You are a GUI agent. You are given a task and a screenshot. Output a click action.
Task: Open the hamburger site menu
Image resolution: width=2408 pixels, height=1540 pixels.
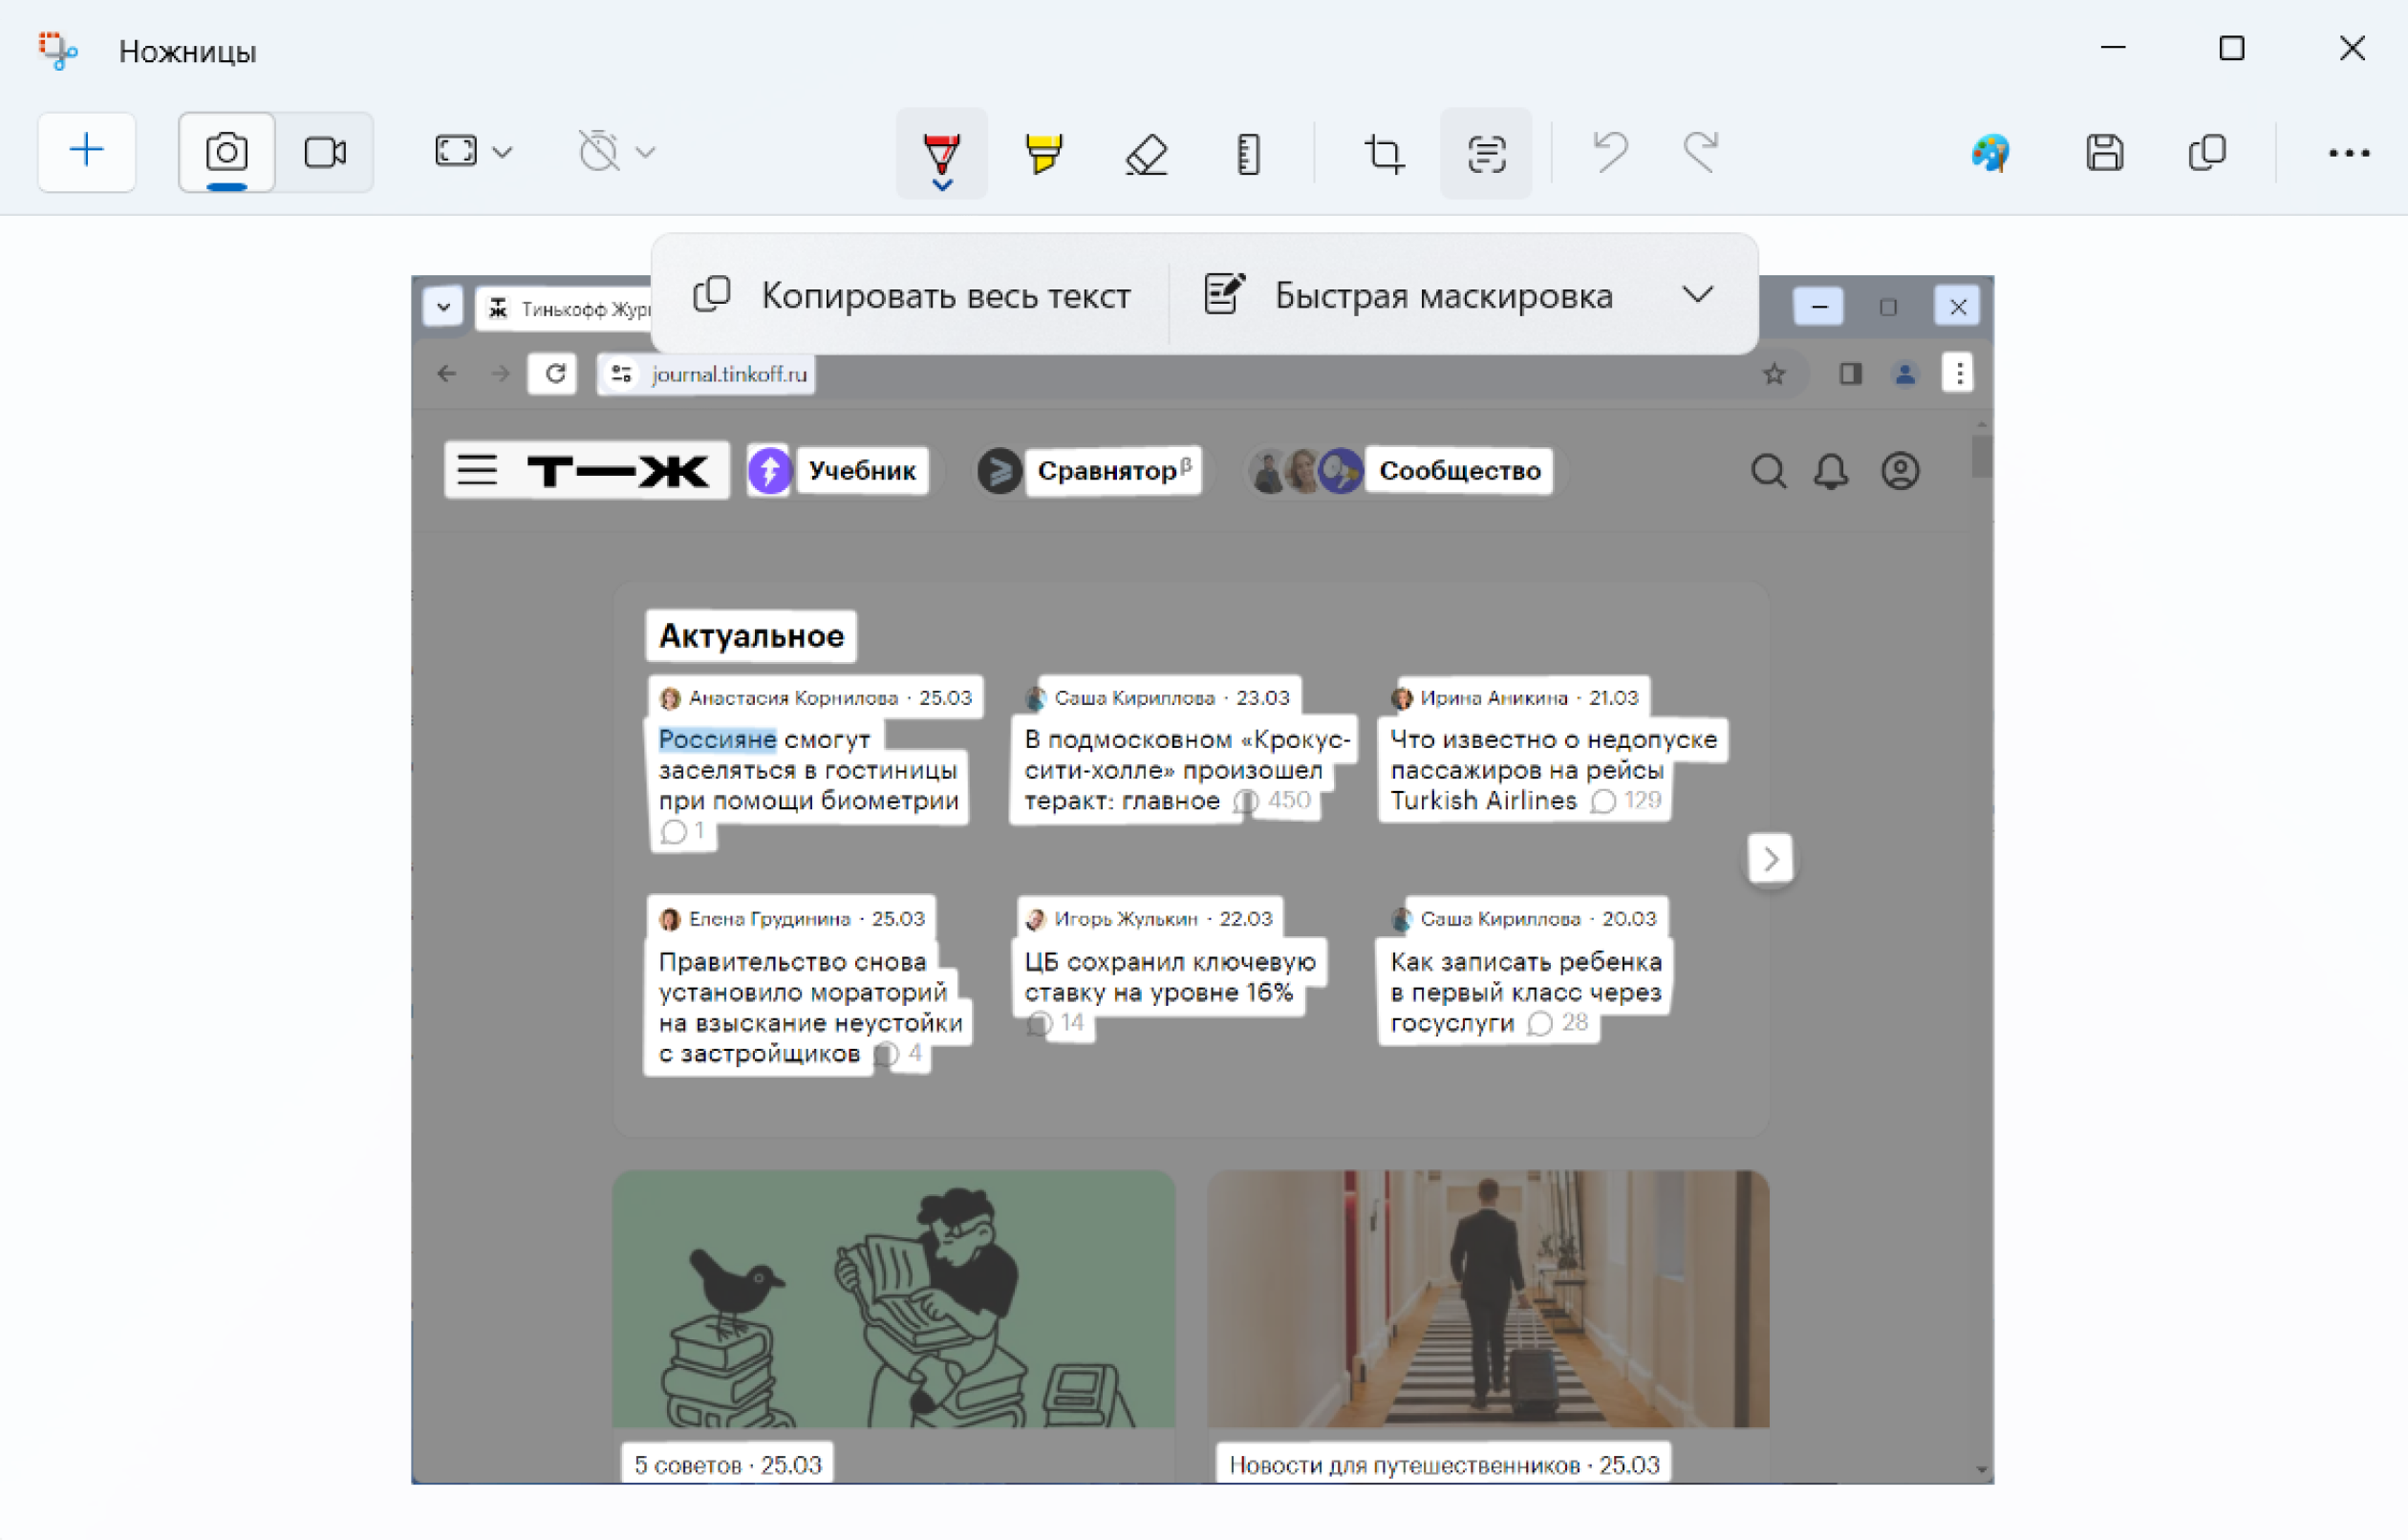pos(477,470)
